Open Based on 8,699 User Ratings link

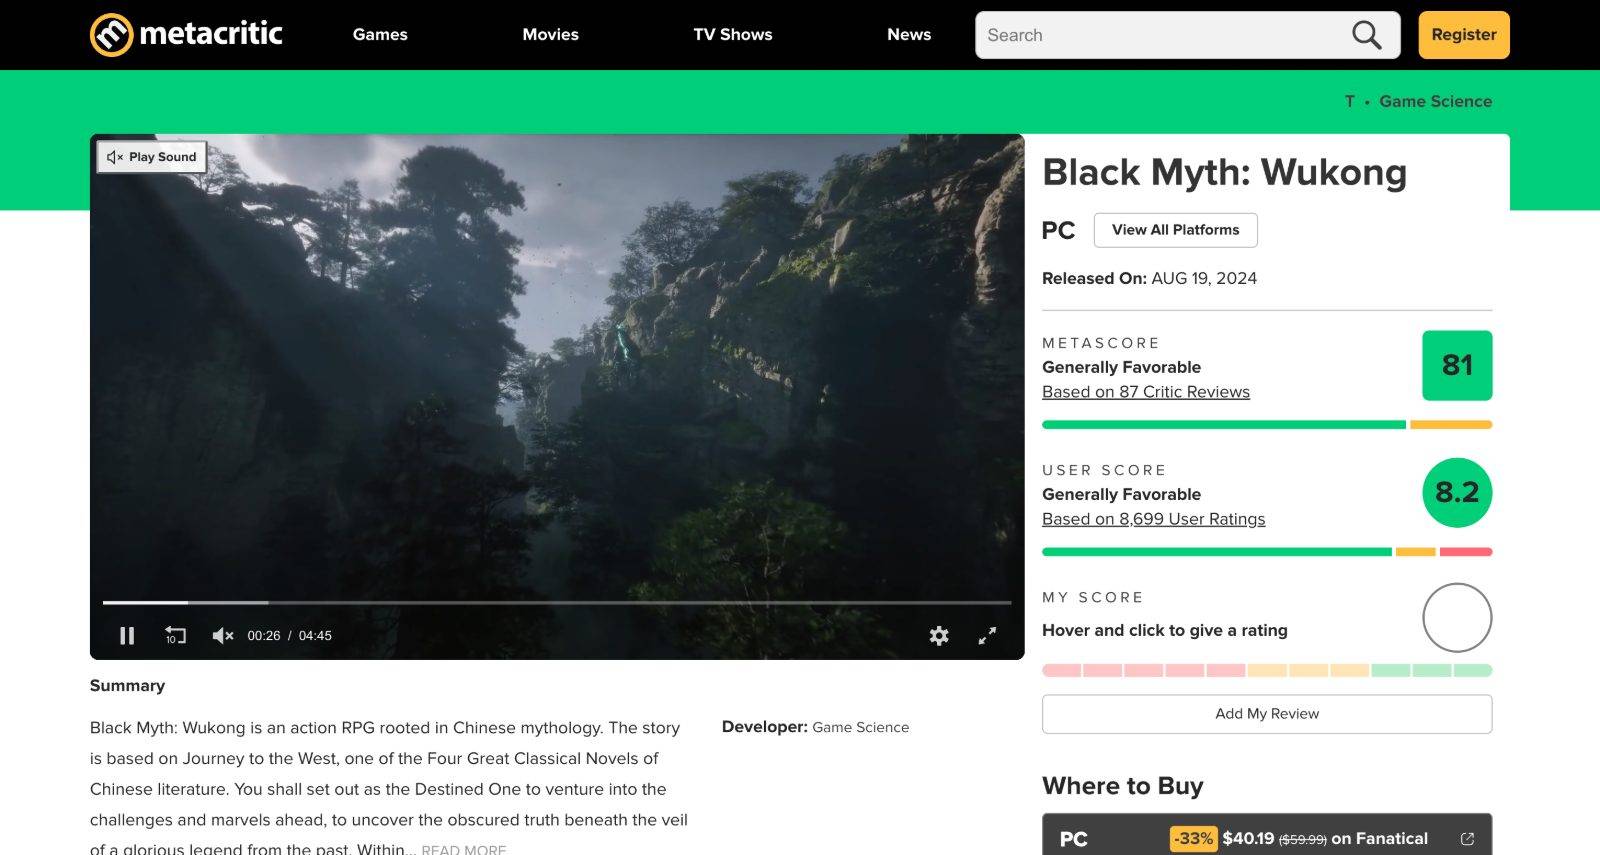tap(1154, 519)
